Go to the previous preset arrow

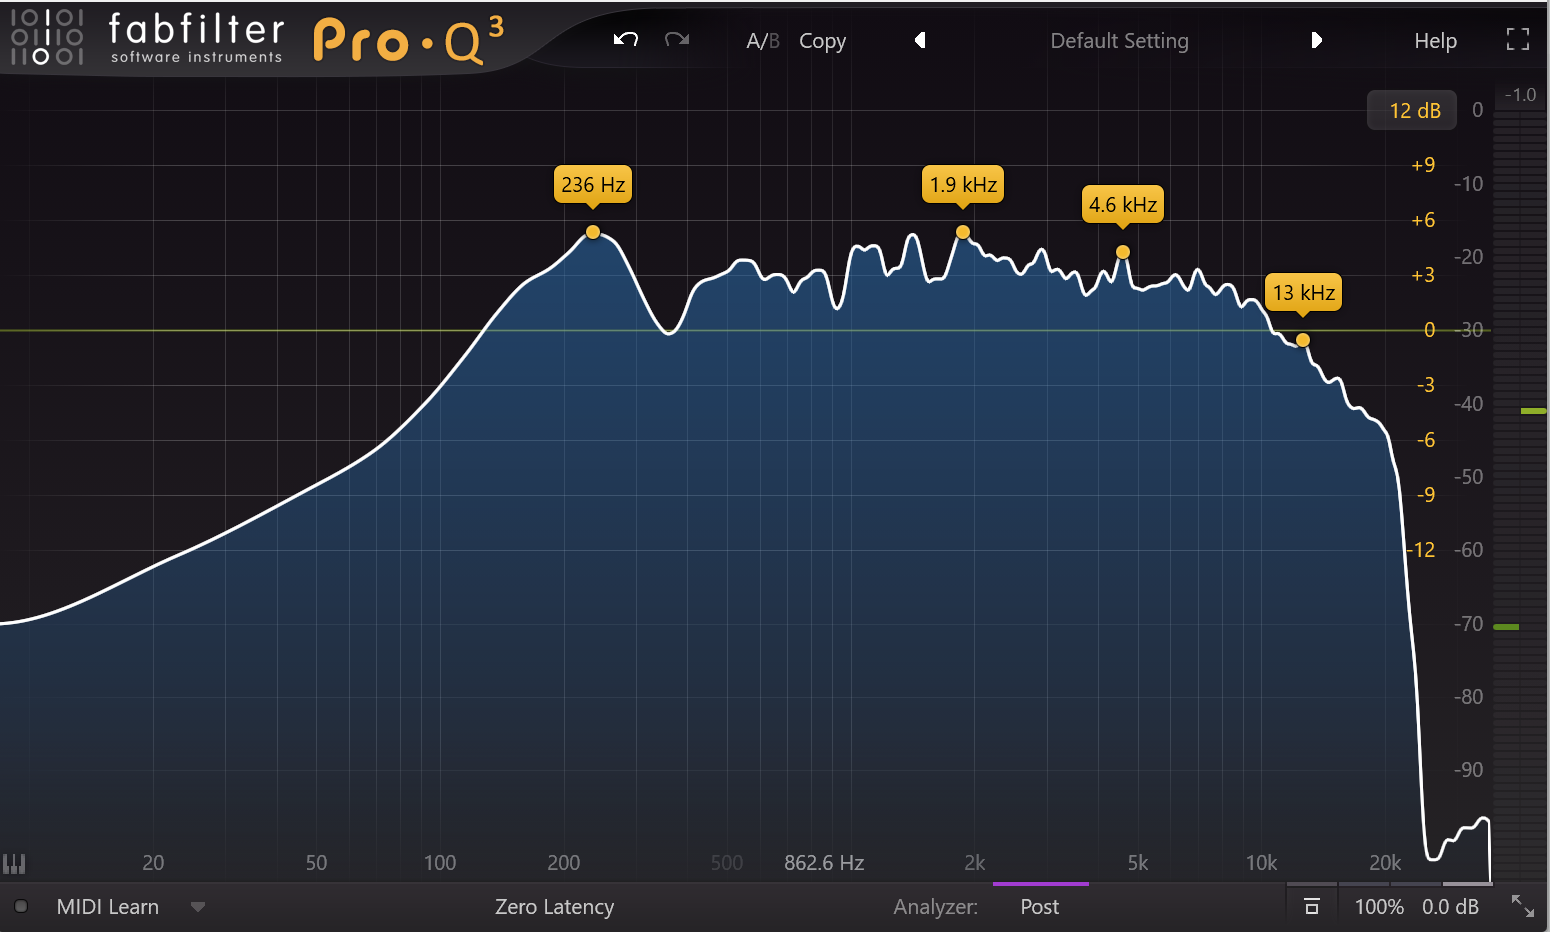click(920, 40)
